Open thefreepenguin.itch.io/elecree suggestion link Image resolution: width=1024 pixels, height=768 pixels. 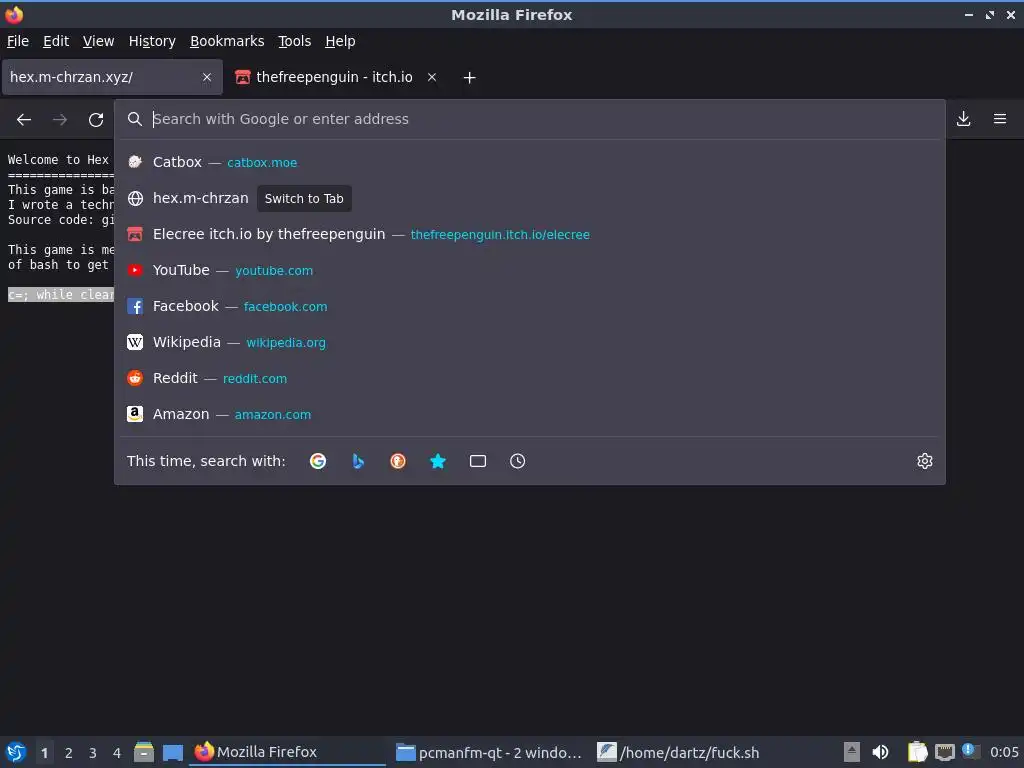pyautogui.click(x=500, y=234)
